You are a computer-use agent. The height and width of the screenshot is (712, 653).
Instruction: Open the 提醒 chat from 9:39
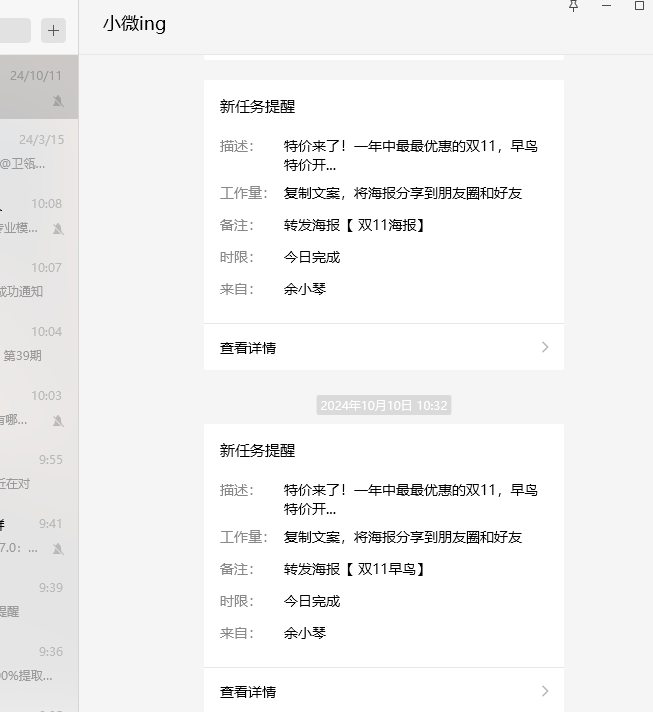click(38, 600)
